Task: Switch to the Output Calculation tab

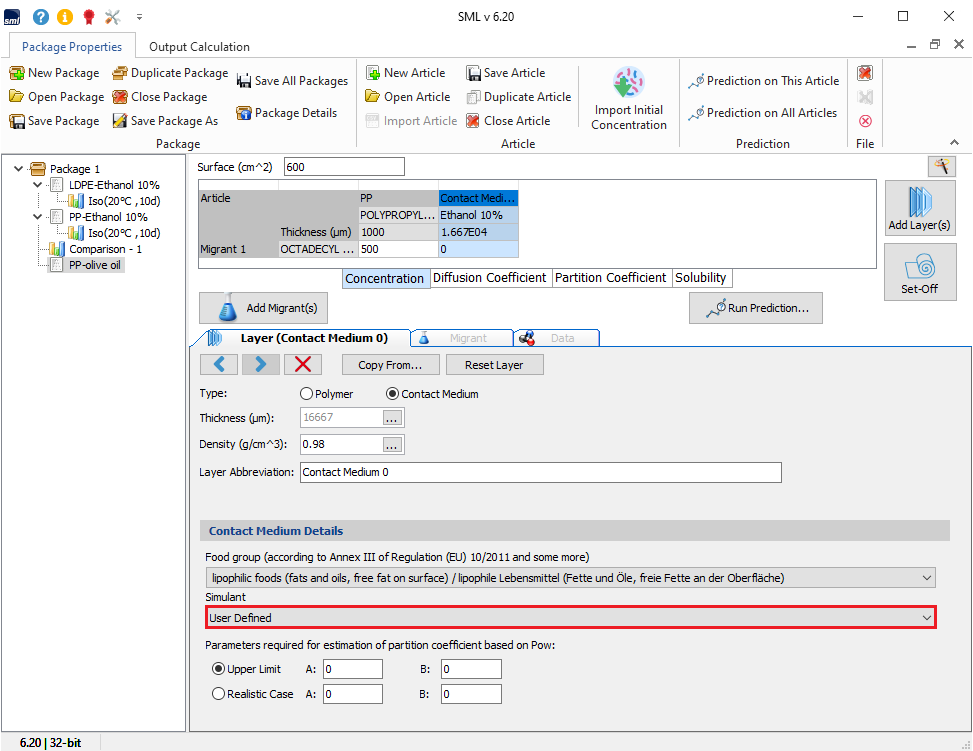Action: pos(199,47)
